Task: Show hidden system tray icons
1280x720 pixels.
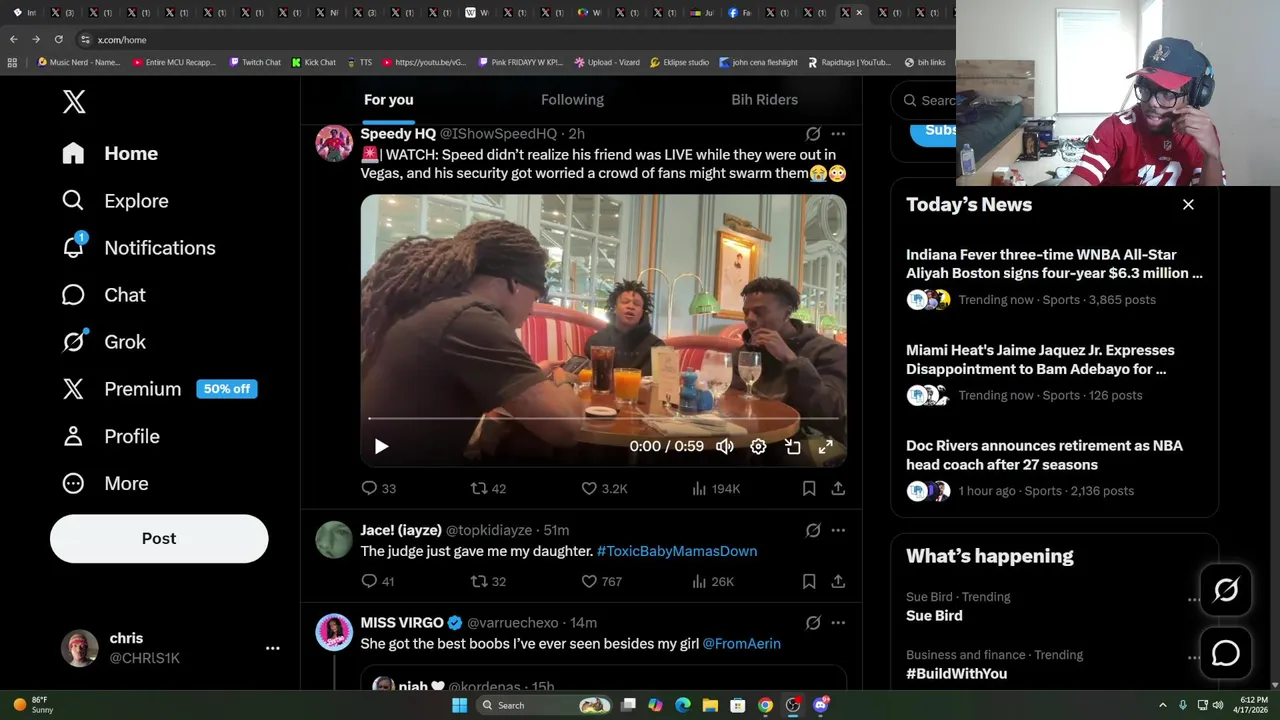Action: [x=1162, y=705]
